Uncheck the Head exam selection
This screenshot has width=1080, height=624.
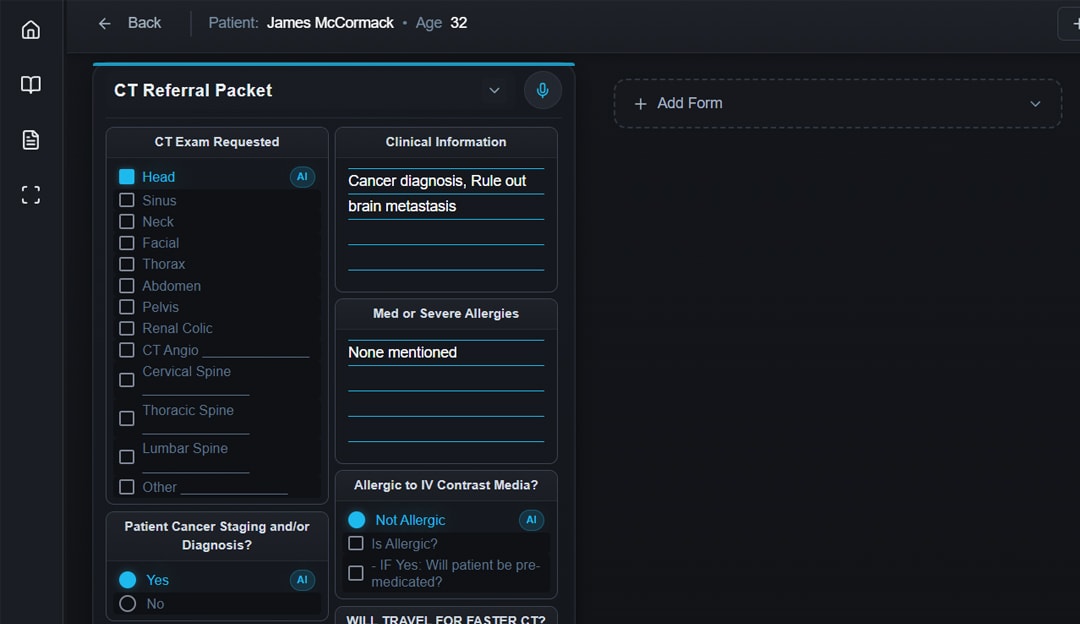[126, 176]
